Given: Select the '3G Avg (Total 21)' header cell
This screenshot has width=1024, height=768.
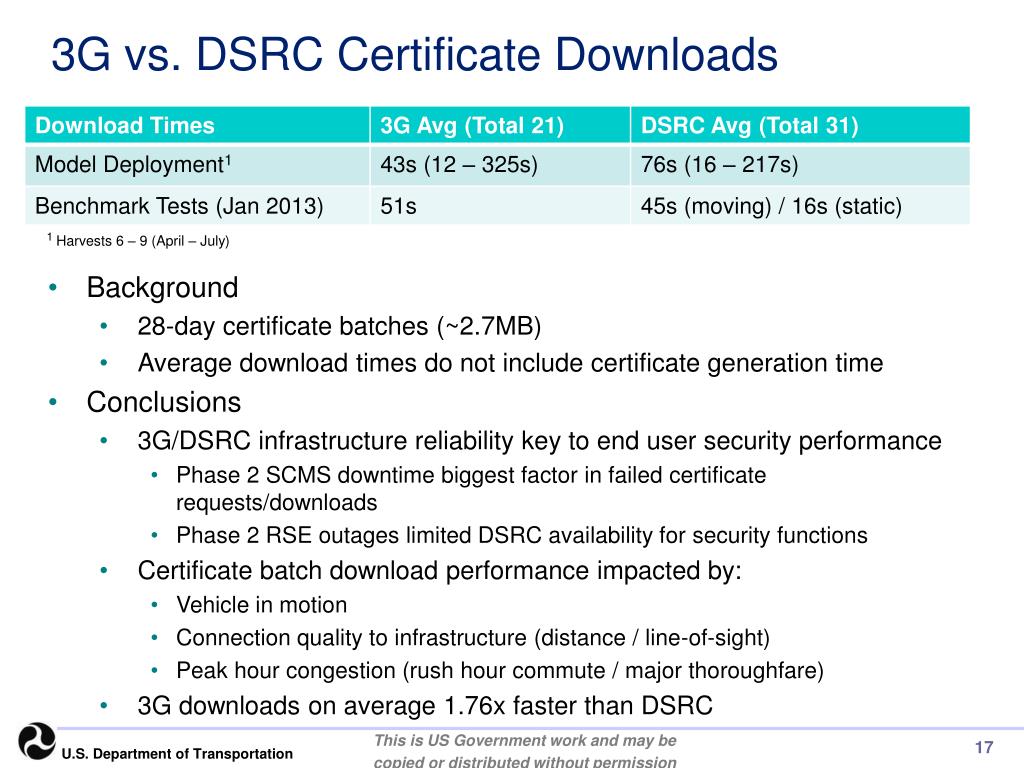Looking at the screenshot, I should 500,125.
